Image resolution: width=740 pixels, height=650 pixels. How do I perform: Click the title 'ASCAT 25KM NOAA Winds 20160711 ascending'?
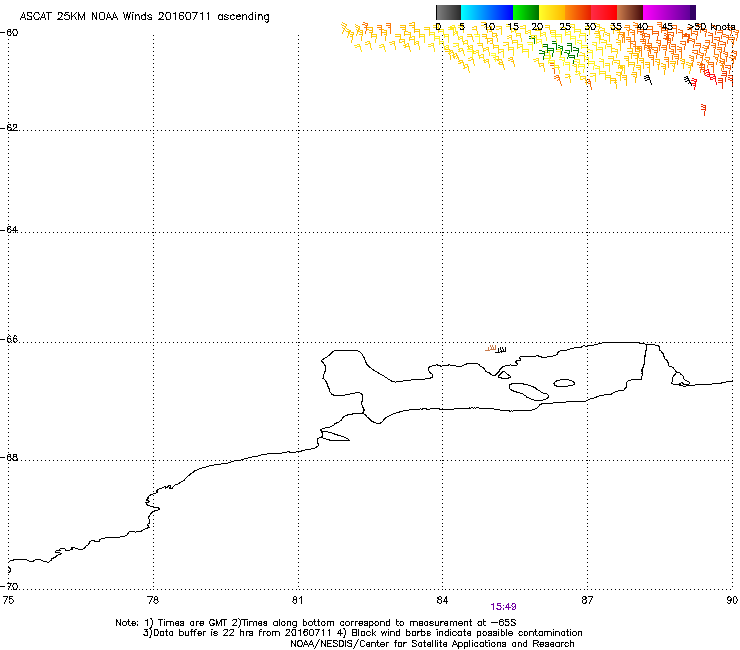[144, 17]
